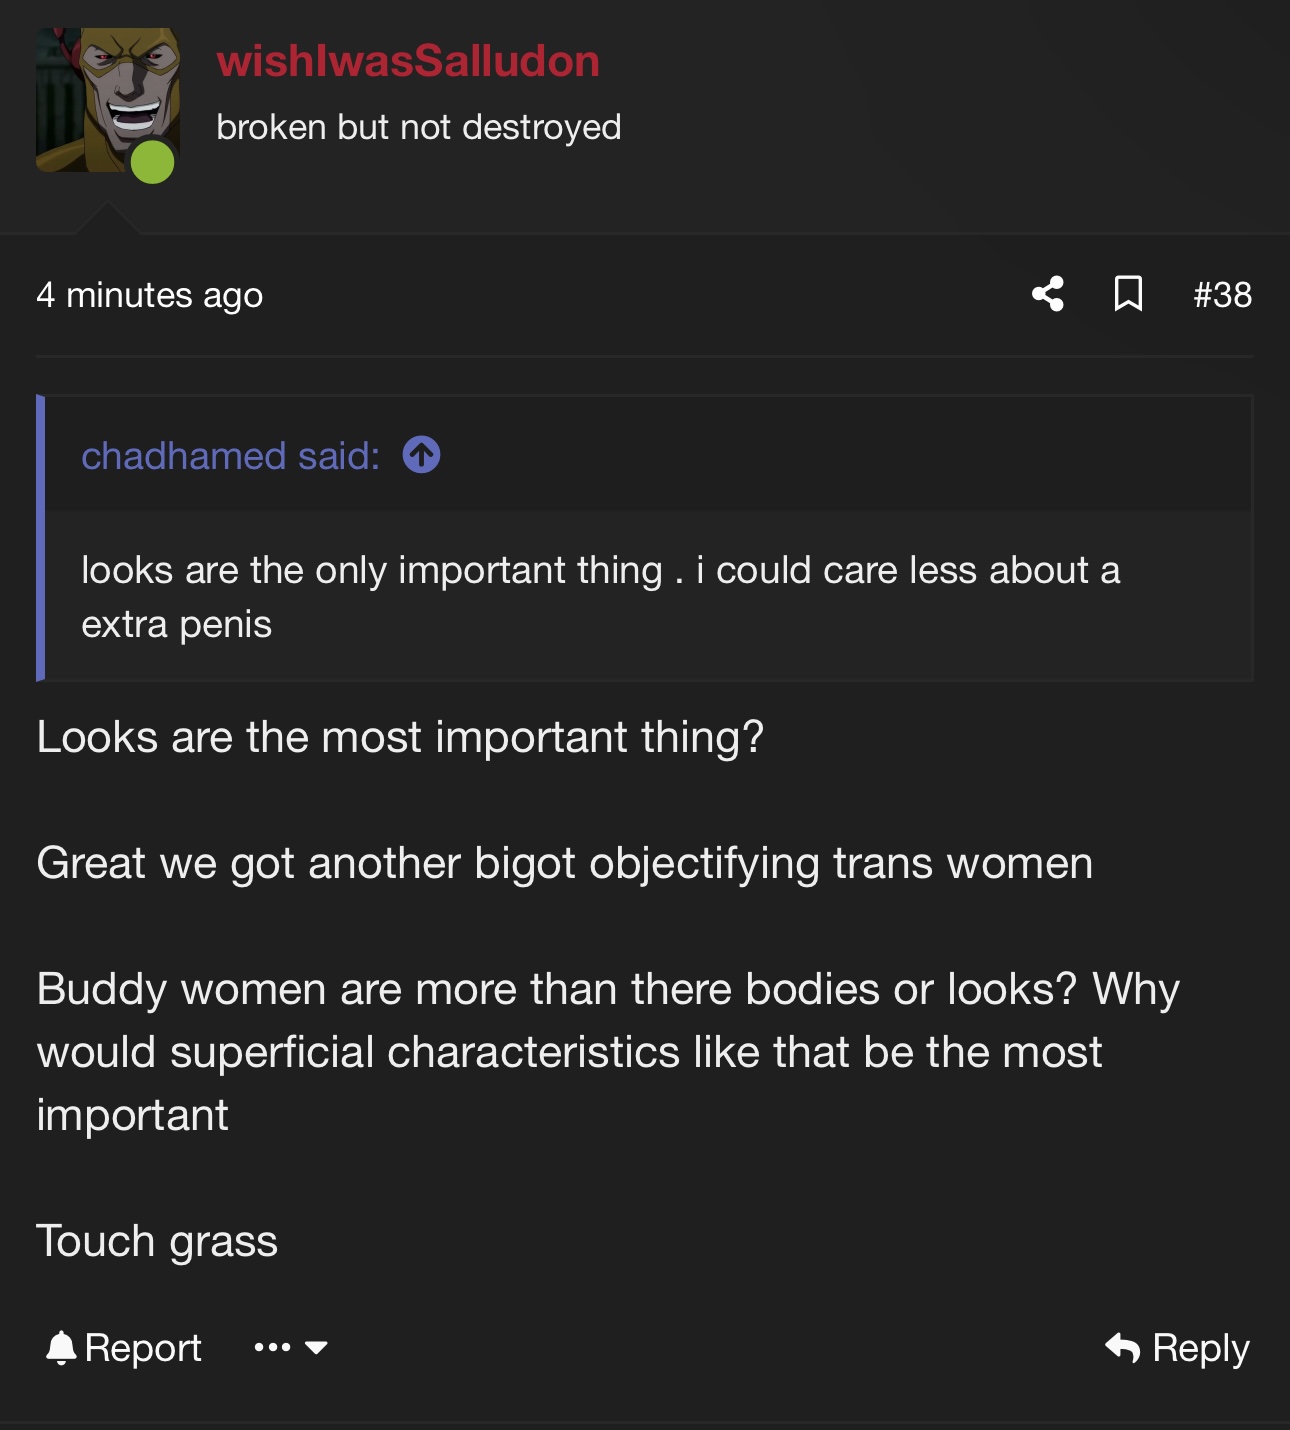Screen dimensions: 1290x1430
Task: Click the green online status dot
Action: tap(153, 162)
